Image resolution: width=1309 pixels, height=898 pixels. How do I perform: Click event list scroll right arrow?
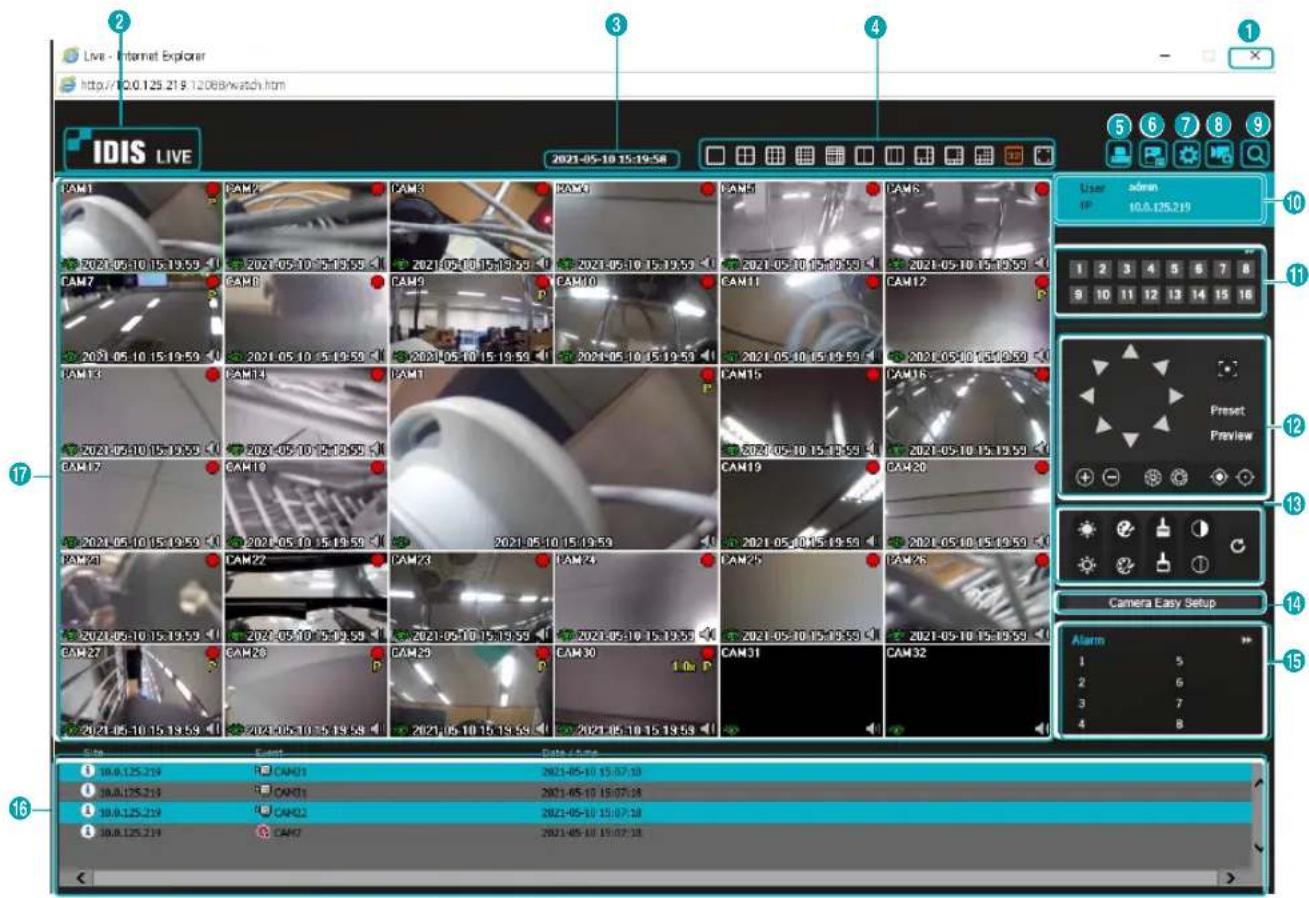click(x=1230, y=877)
